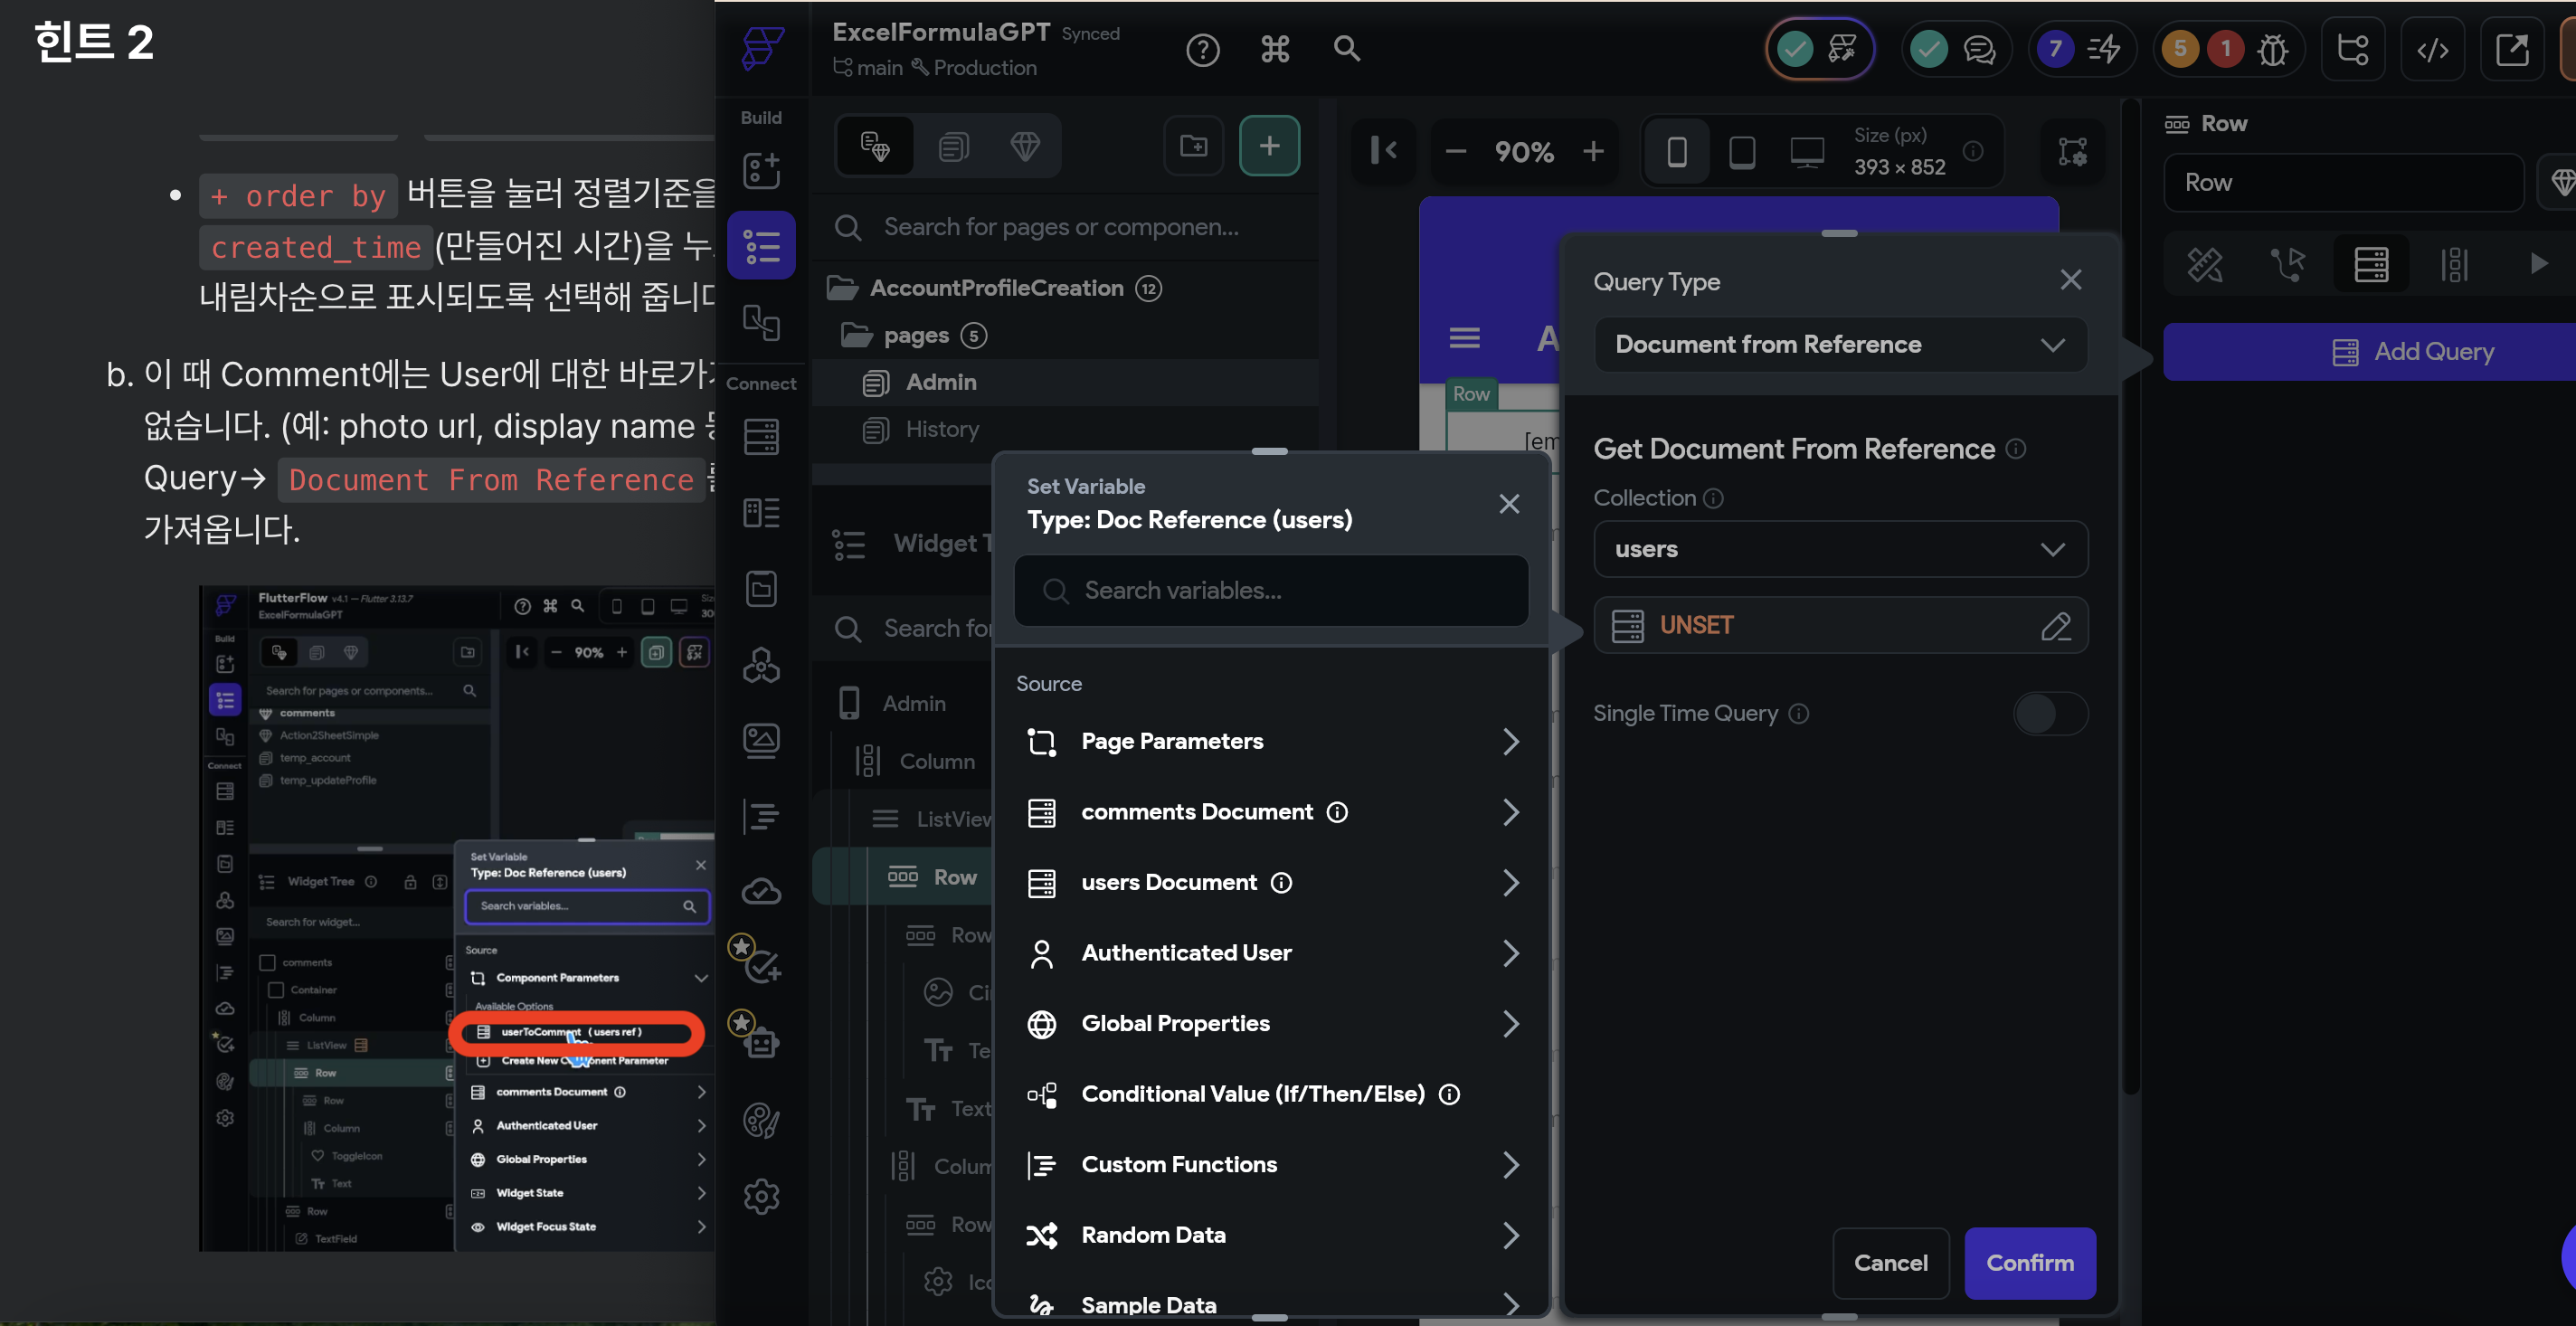The image size is (2576, 1326).
Task: Open Widget Palette in Build sidebar
Action: click(761, 171)
